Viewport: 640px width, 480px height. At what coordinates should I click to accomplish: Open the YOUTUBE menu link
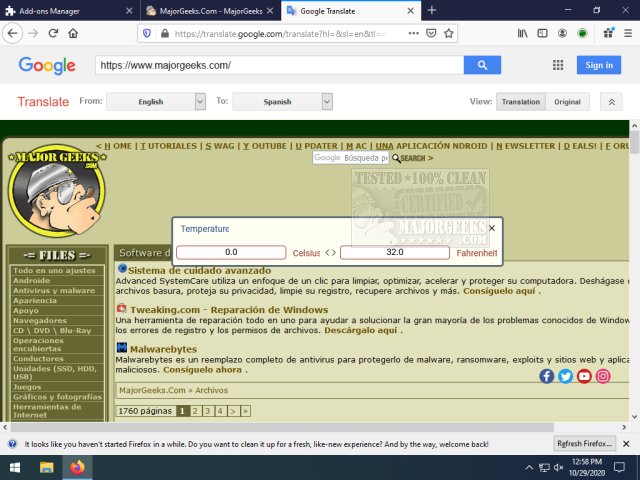coord(265,146)
